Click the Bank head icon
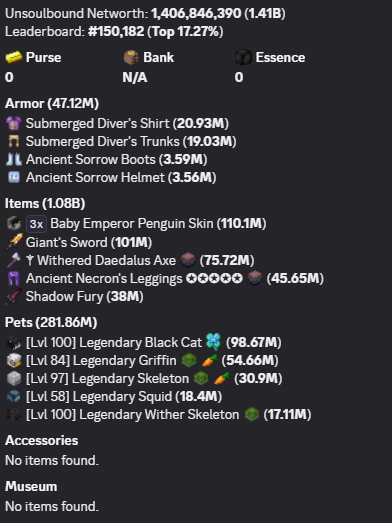Image resolution: width=392 pixels, height=523 pixels. [x=131, y=57]
